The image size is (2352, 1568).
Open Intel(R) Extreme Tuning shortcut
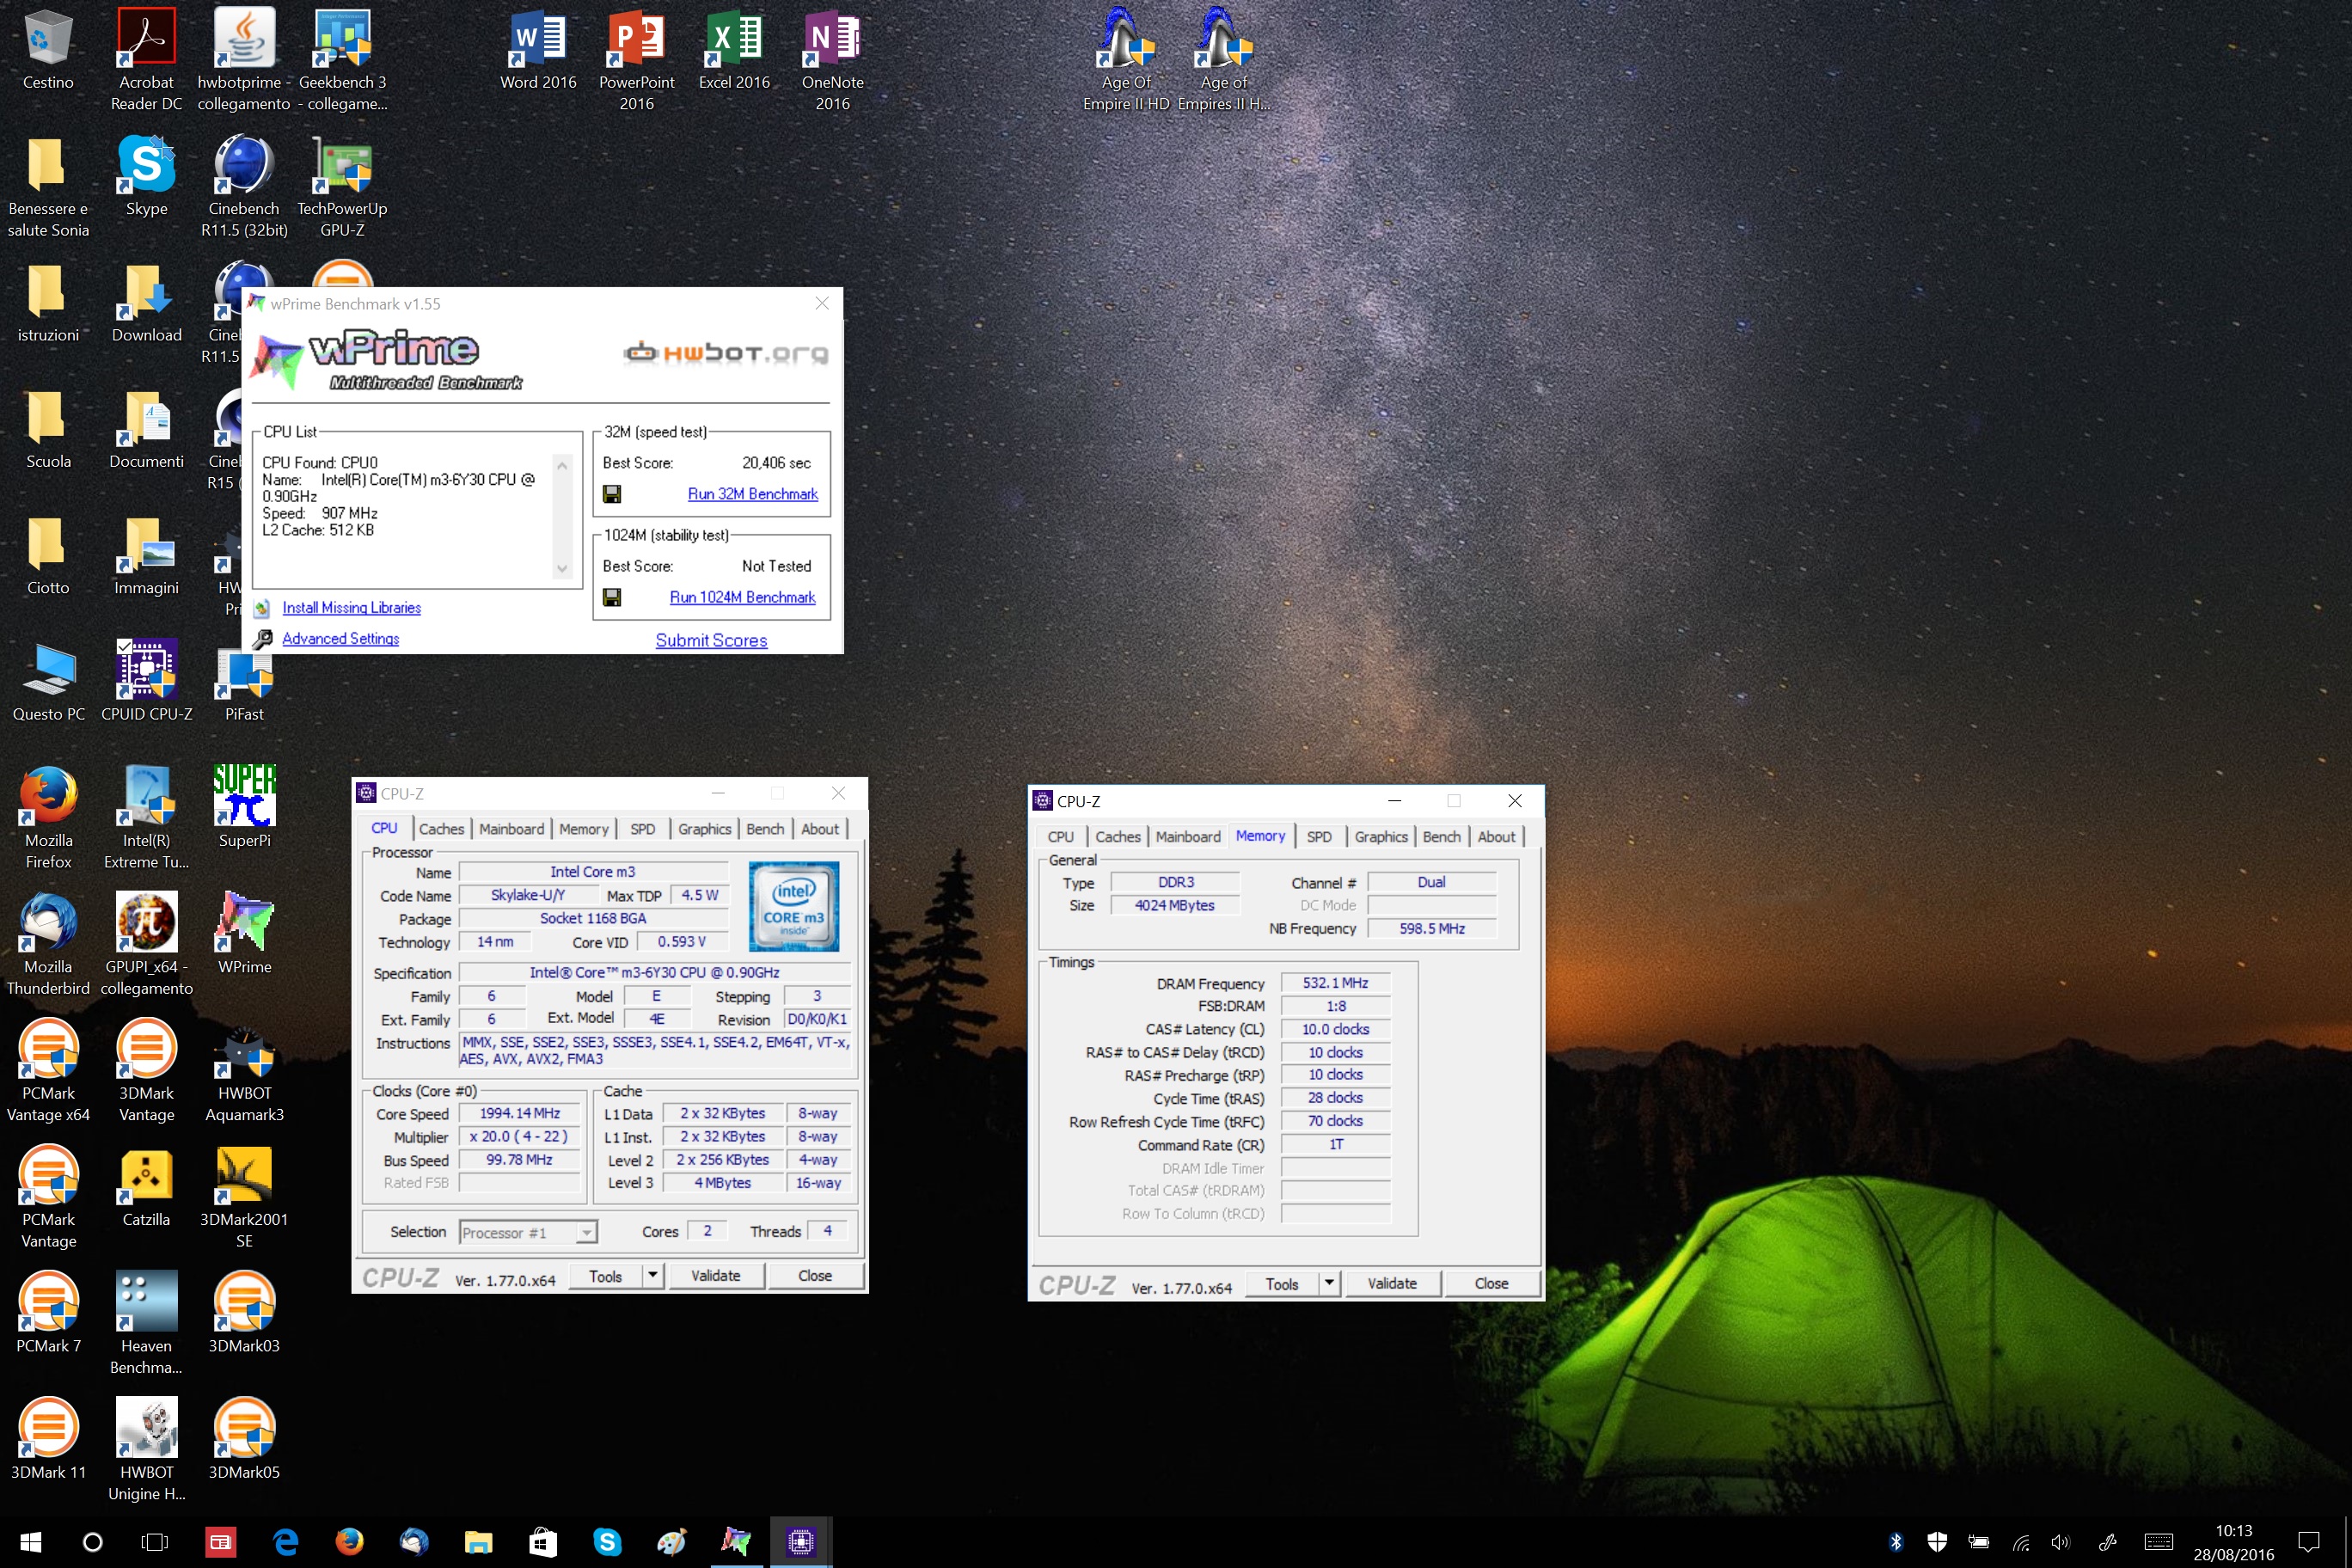pyautogui.click(x=146, y=817)
